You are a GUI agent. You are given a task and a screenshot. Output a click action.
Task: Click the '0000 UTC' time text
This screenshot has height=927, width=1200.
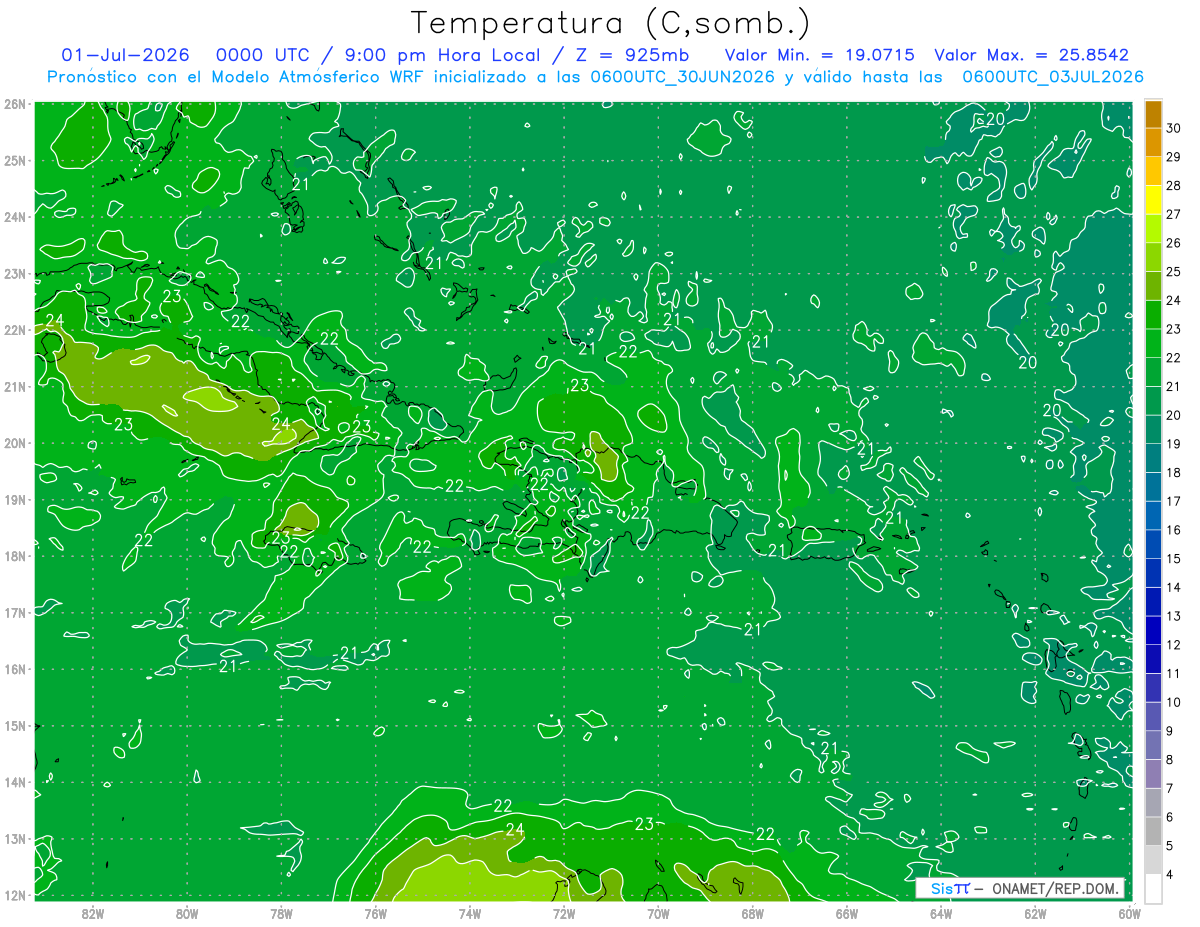pos(262,55)
